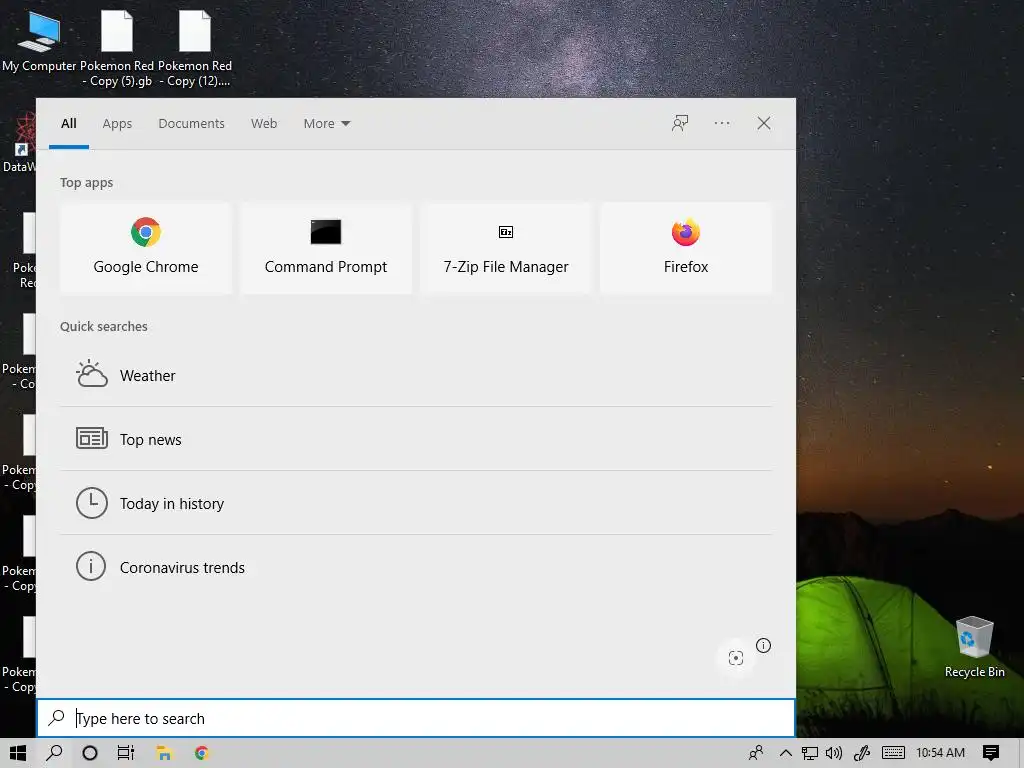
Task: Select Pokemon Red - Copy (12) file
Action: (195, 48)
